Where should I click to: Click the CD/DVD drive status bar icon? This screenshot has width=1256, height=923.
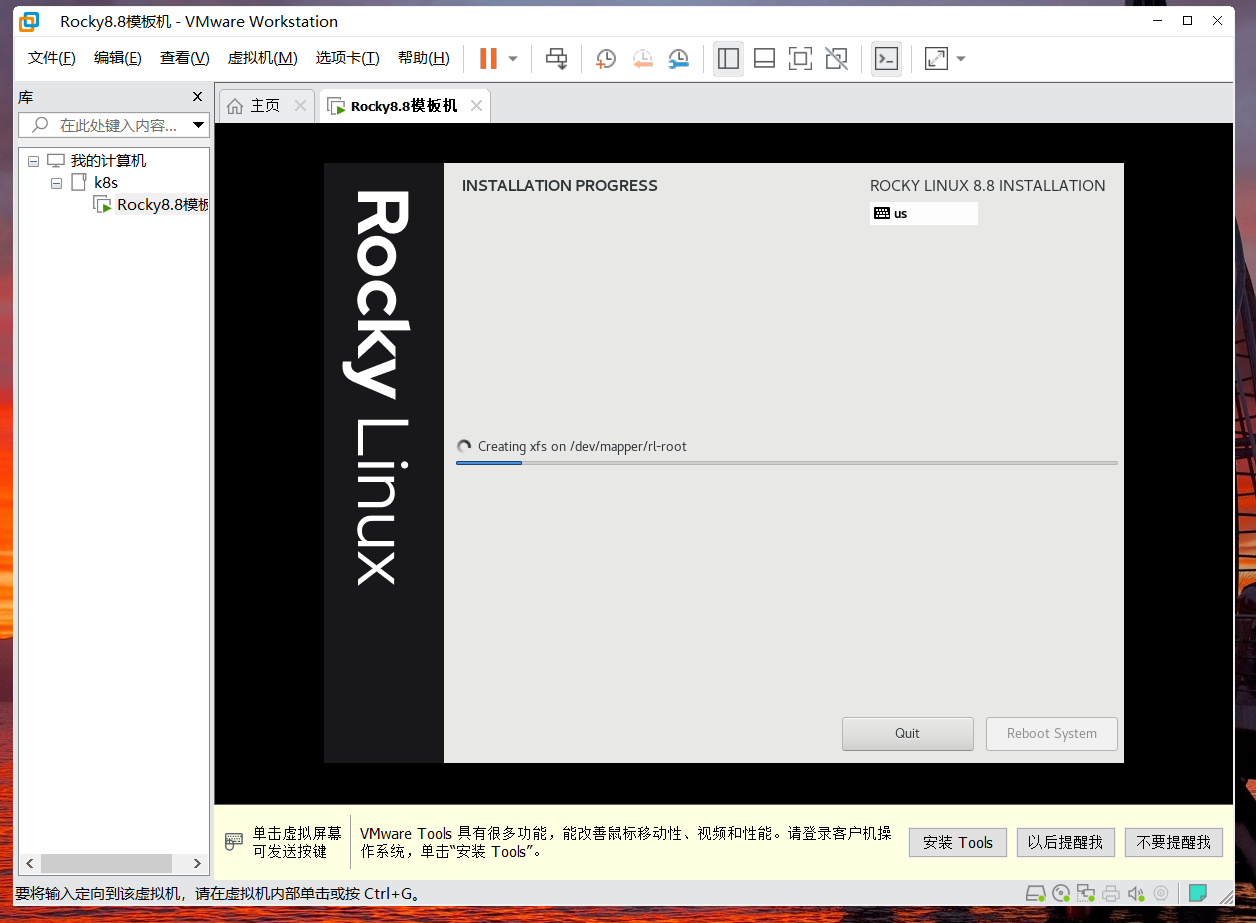pyautogui.click(x=1062, y=893)
